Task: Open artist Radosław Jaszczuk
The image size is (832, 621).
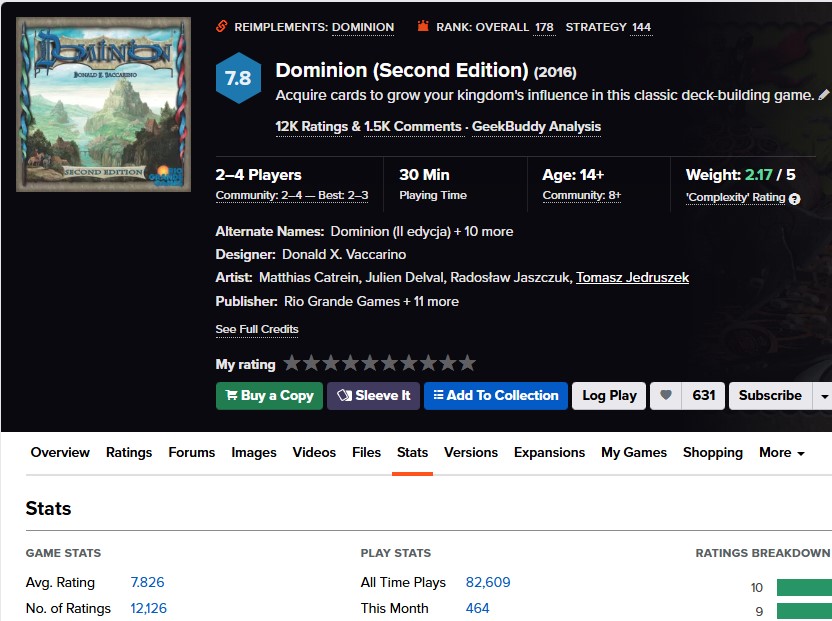Action: coord(510,278)
